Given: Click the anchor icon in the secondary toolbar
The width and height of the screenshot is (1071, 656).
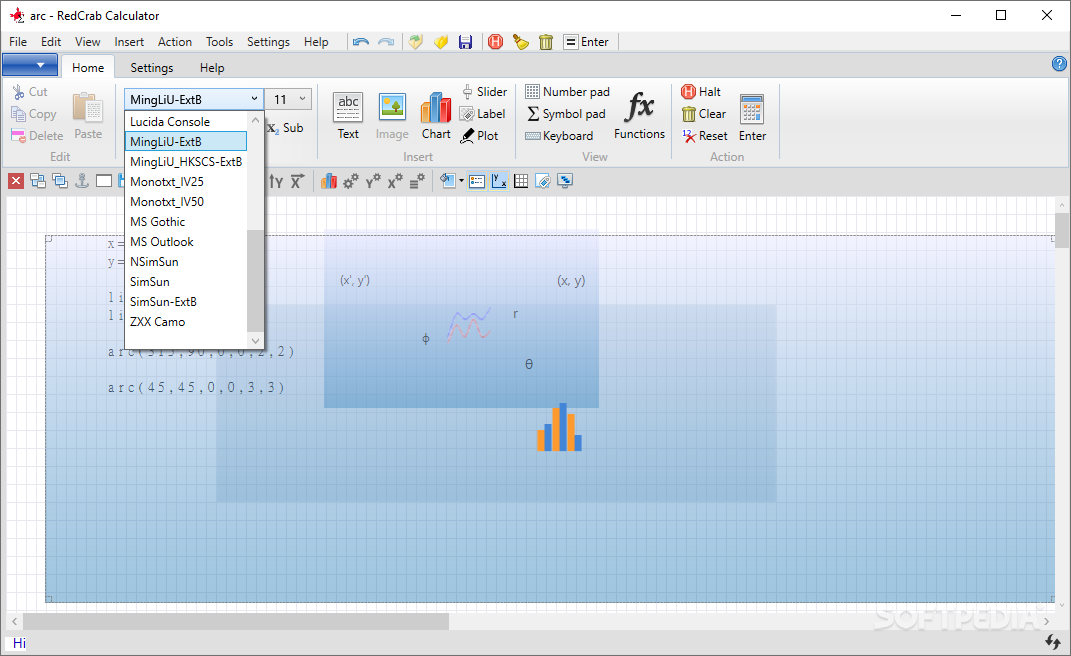Looking at the screenshot, I should pos(82,181).
